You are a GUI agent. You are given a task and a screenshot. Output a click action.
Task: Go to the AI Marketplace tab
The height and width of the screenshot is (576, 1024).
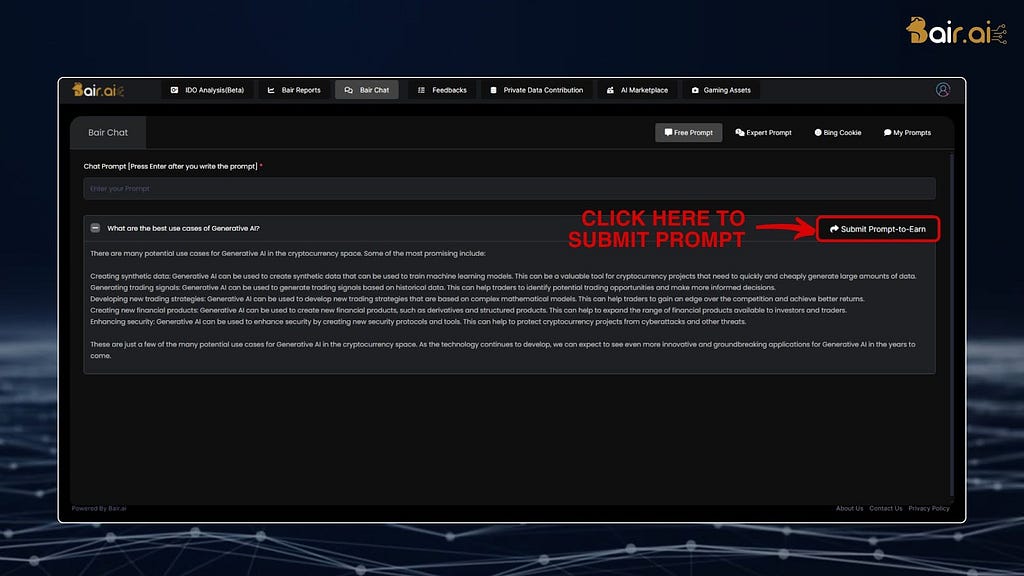(637, 90)
